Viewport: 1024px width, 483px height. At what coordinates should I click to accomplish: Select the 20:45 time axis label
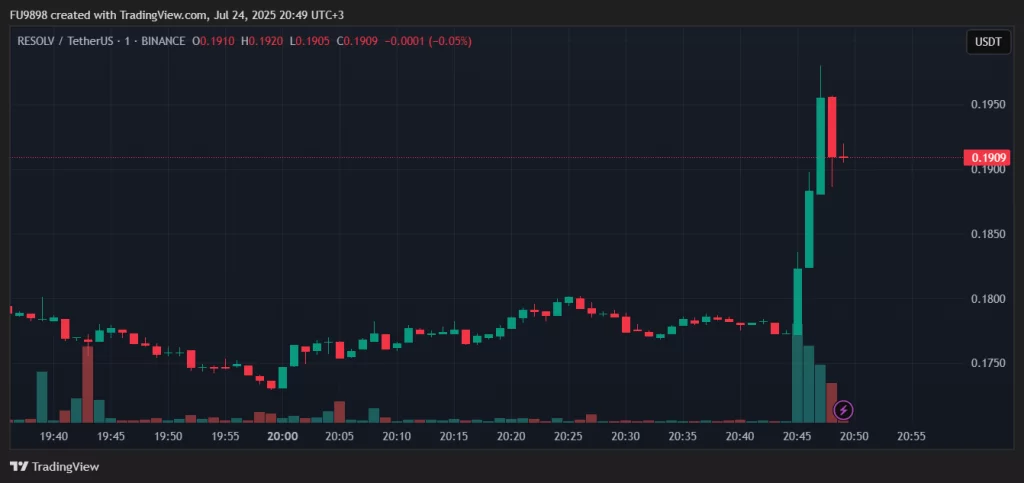click(x=797, y=436)
